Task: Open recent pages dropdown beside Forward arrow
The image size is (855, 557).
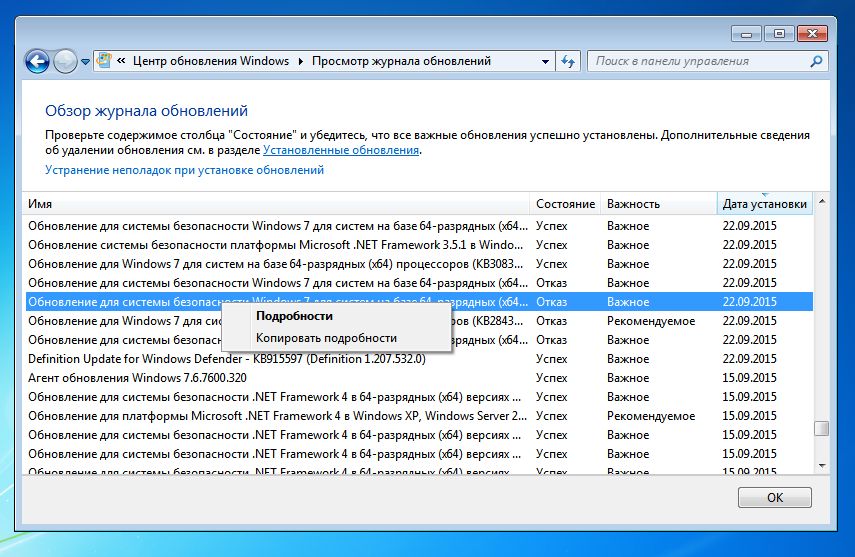Action: pos(85,62)
